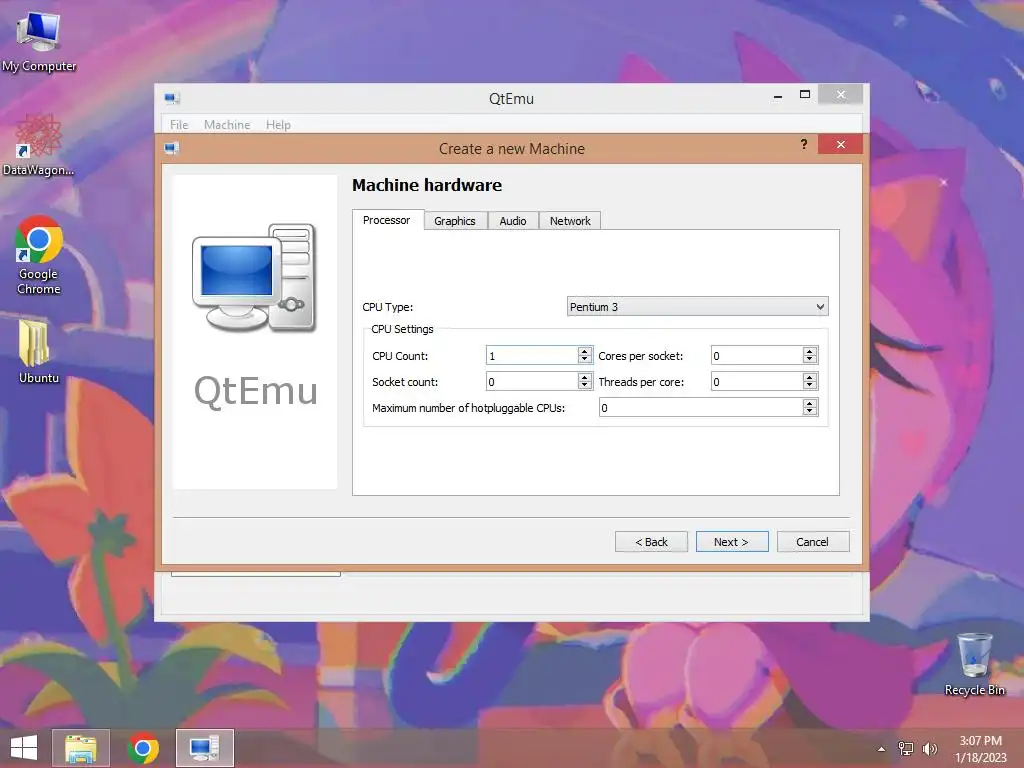Open the File menu in QtEmu
The height and width of the screenshot is (768, 1024).
coord(179,125)
